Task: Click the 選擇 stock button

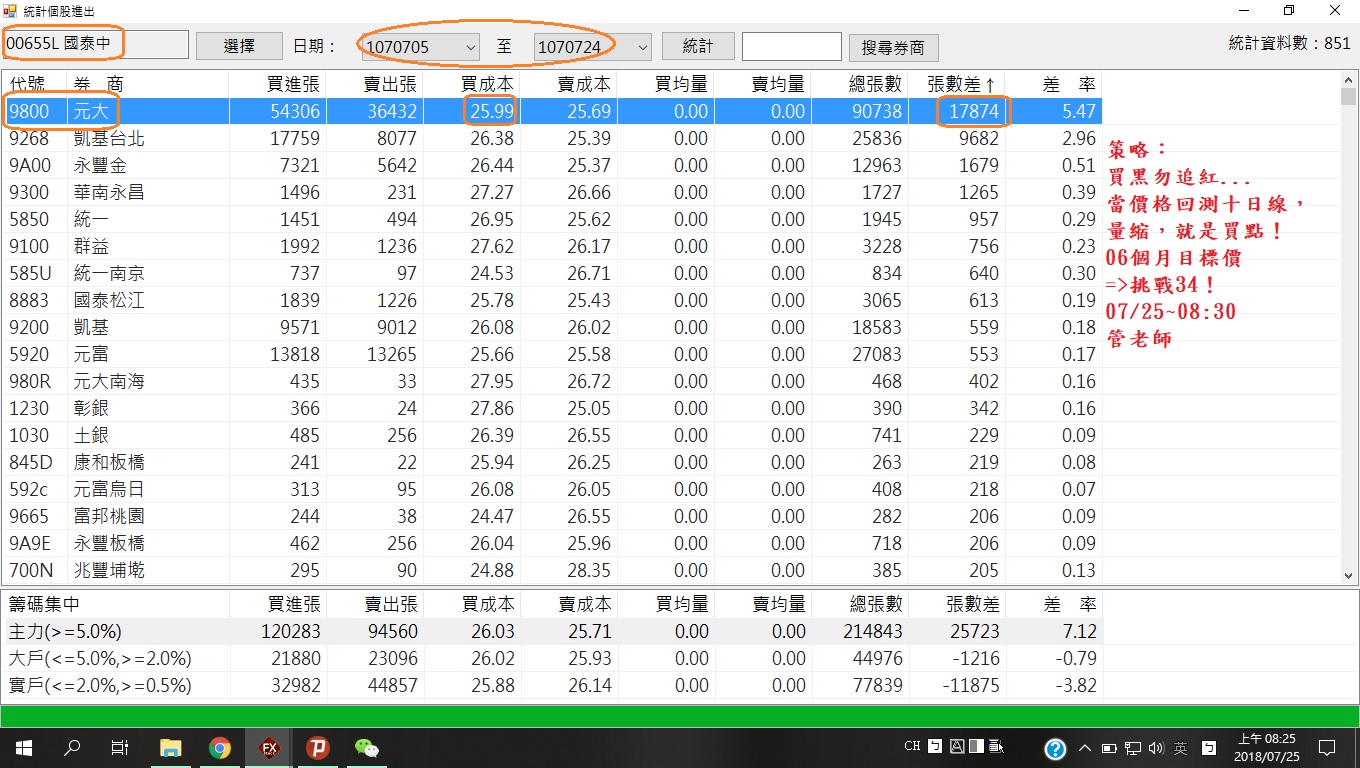Action: [239, 46]
